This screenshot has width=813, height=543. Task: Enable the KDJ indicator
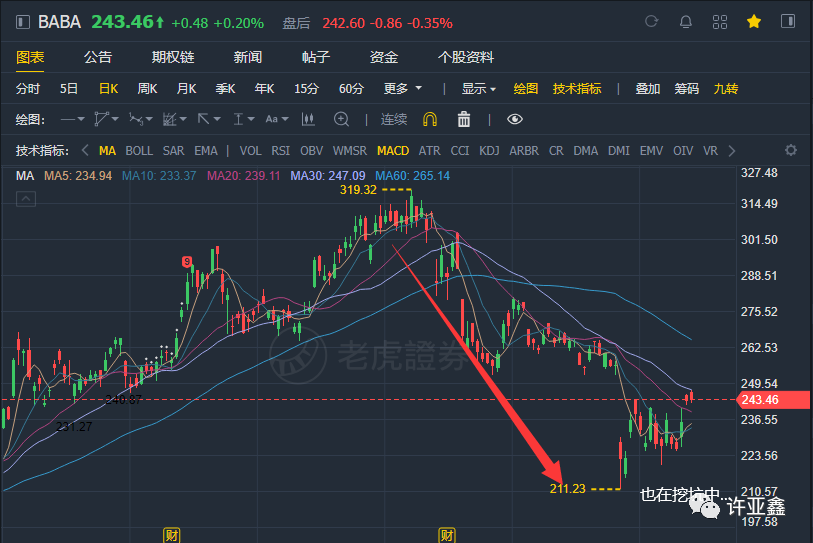pyautogui.click(x=489, y=150)
